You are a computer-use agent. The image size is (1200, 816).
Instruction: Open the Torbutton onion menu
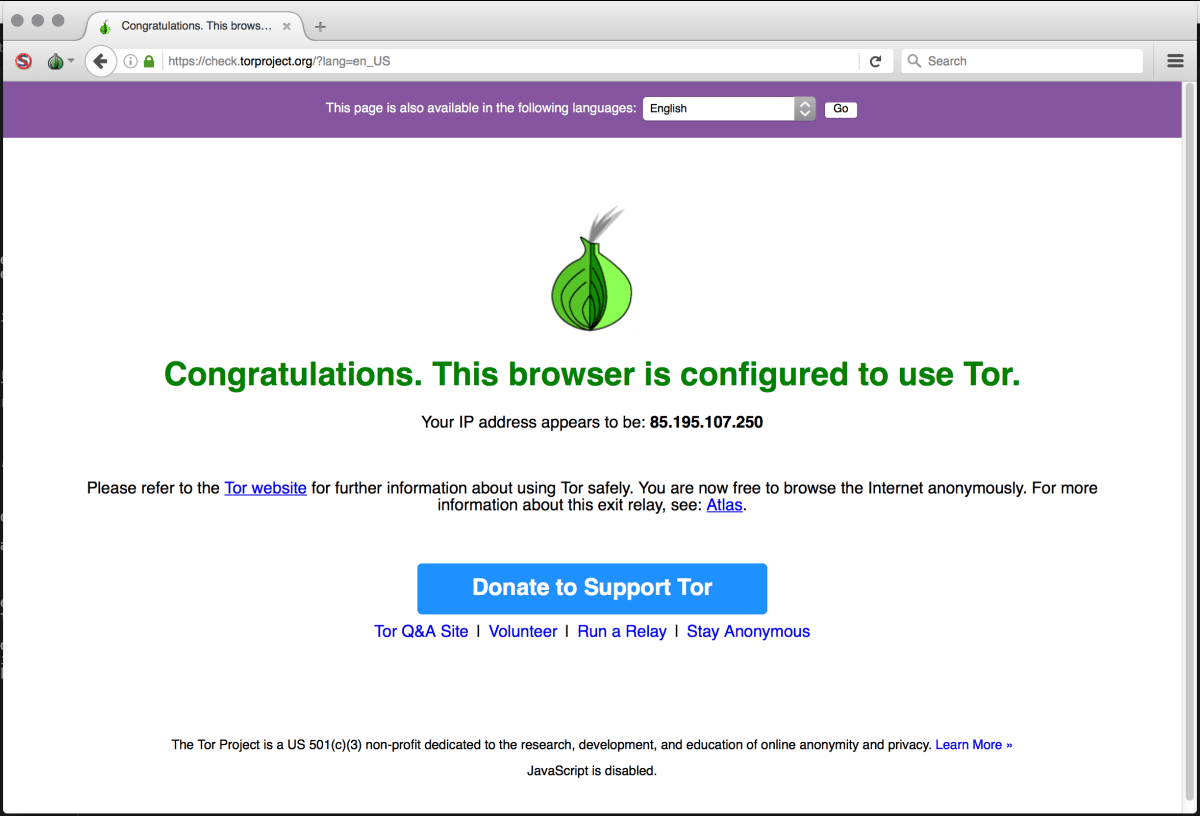click(x=60, y=61)
